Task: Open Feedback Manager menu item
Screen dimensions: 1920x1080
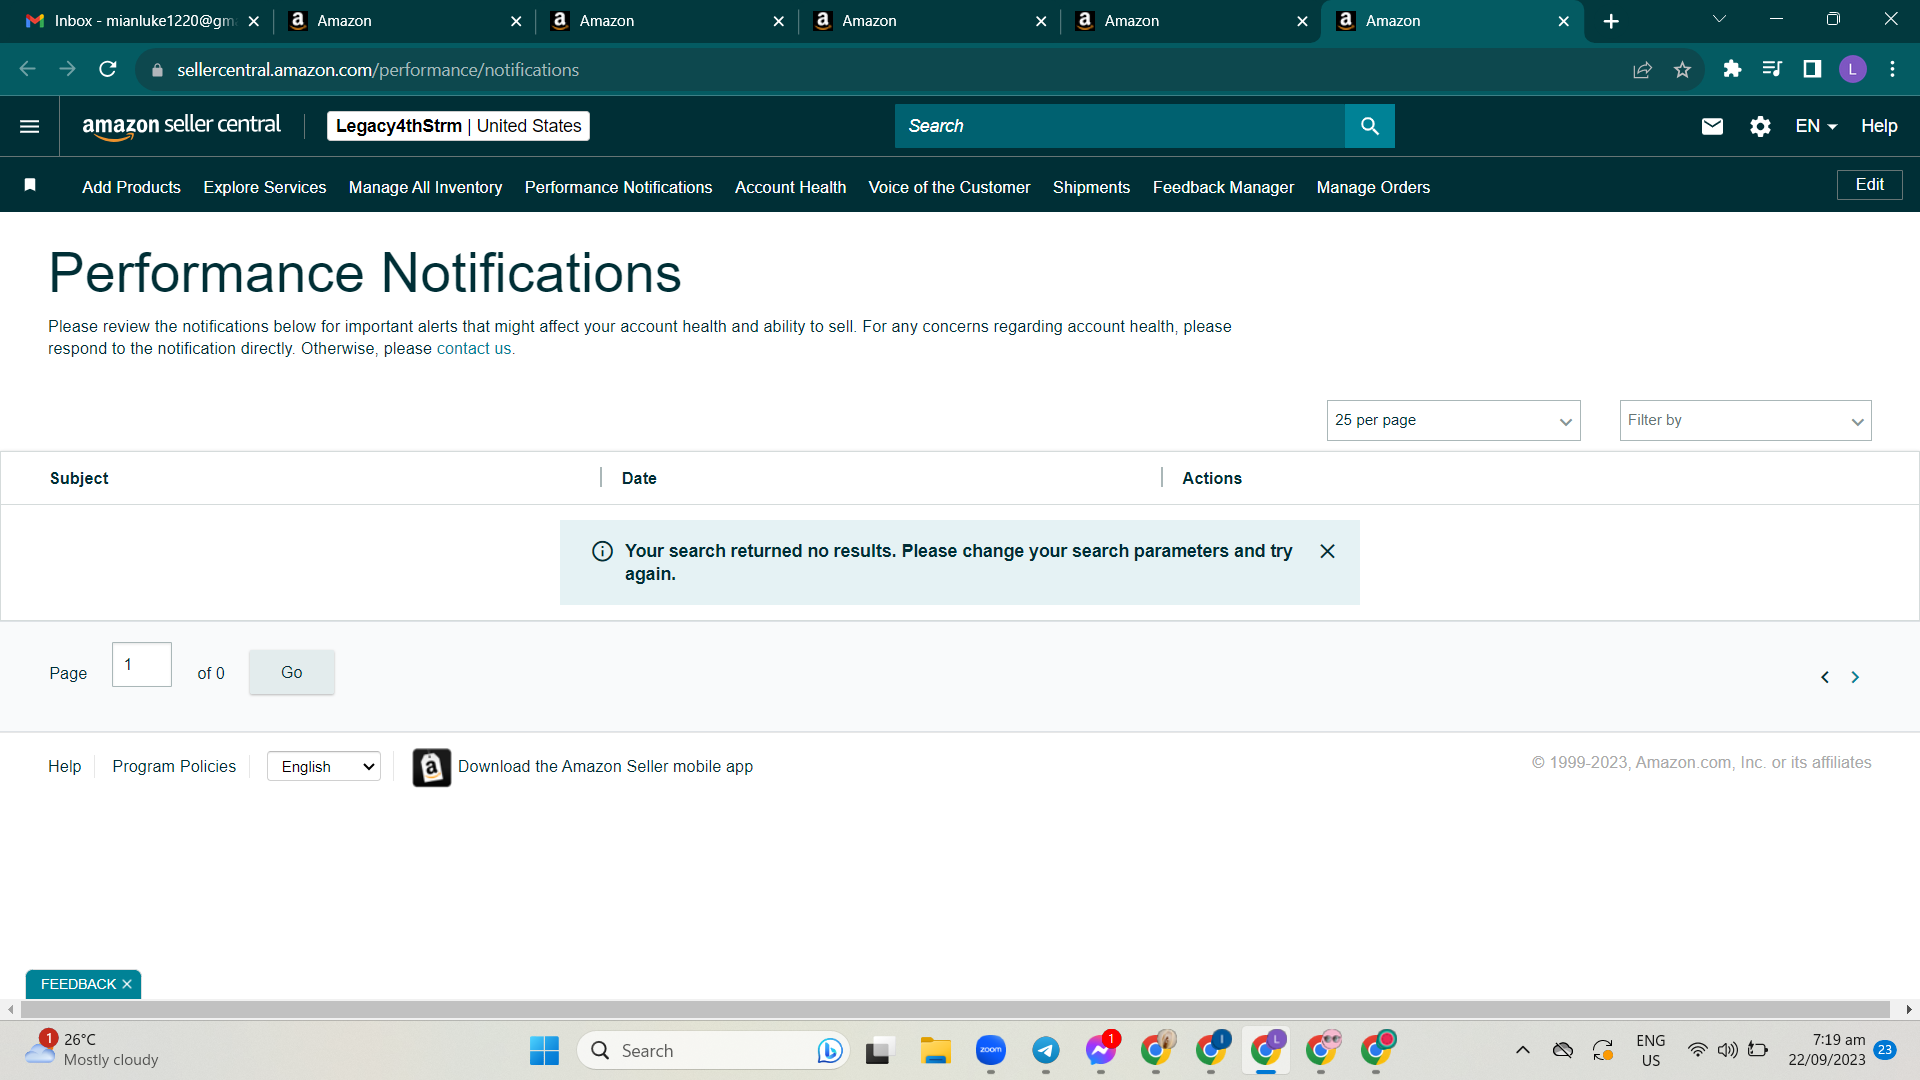Action: click(x=1223, y=187)
